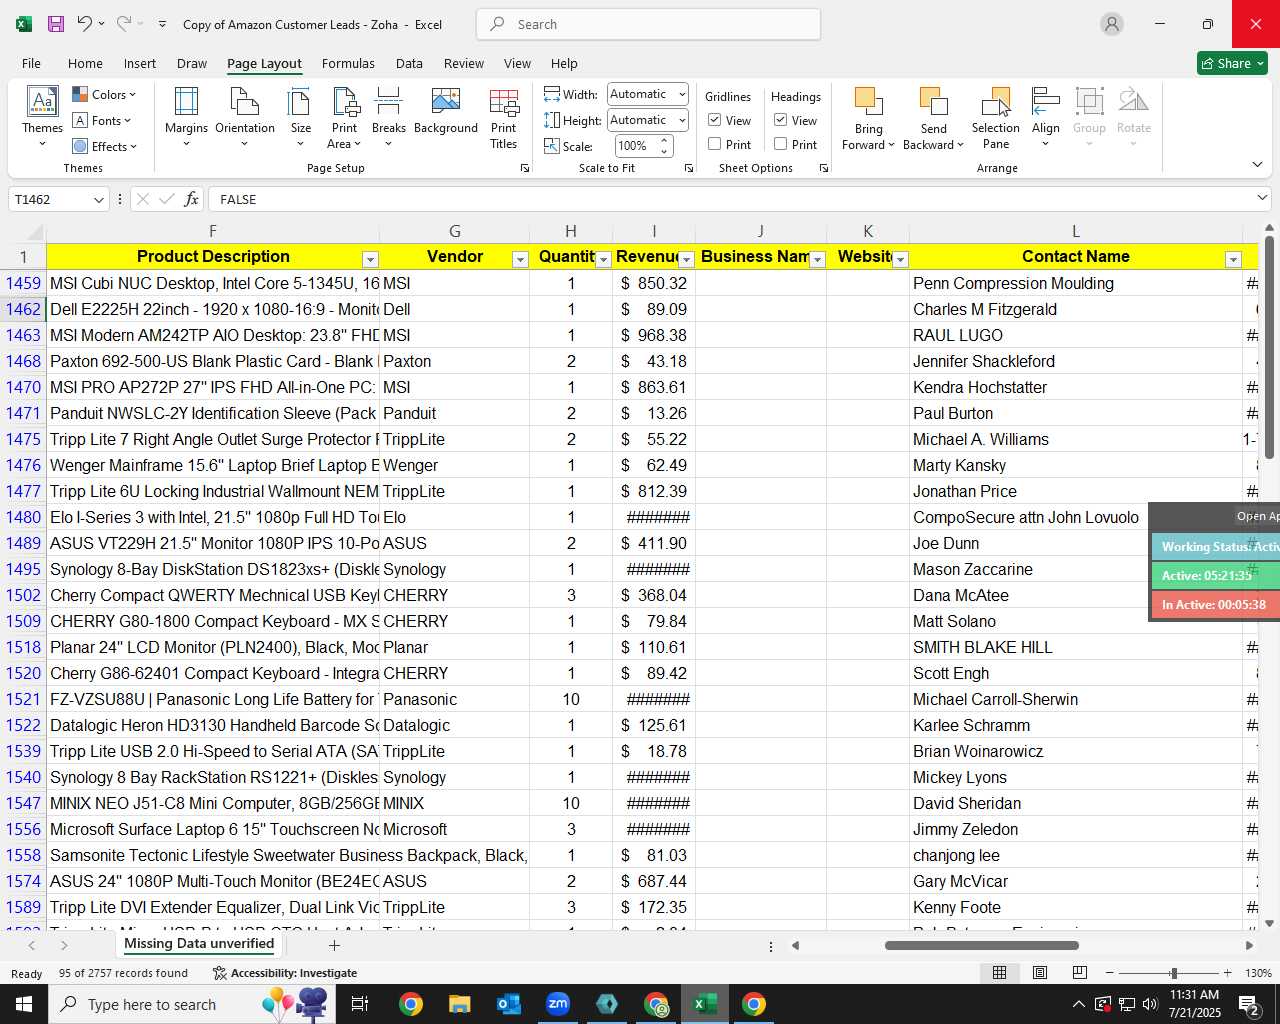
Task: Open Task View on the taskbar
Action: 360,1004
